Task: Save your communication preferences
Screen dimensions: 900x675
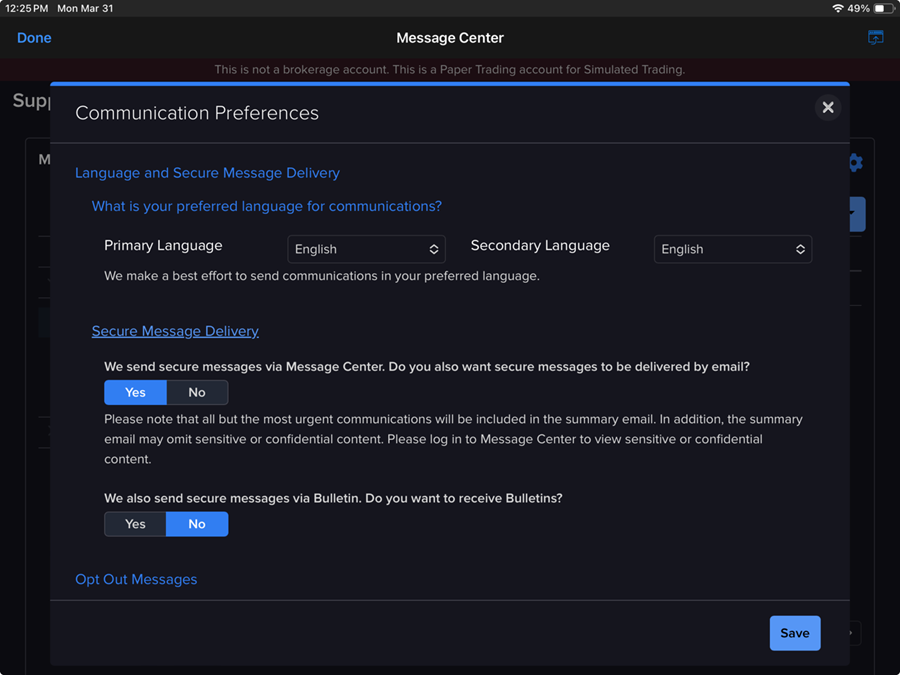Action: click(x=795, y=633)
